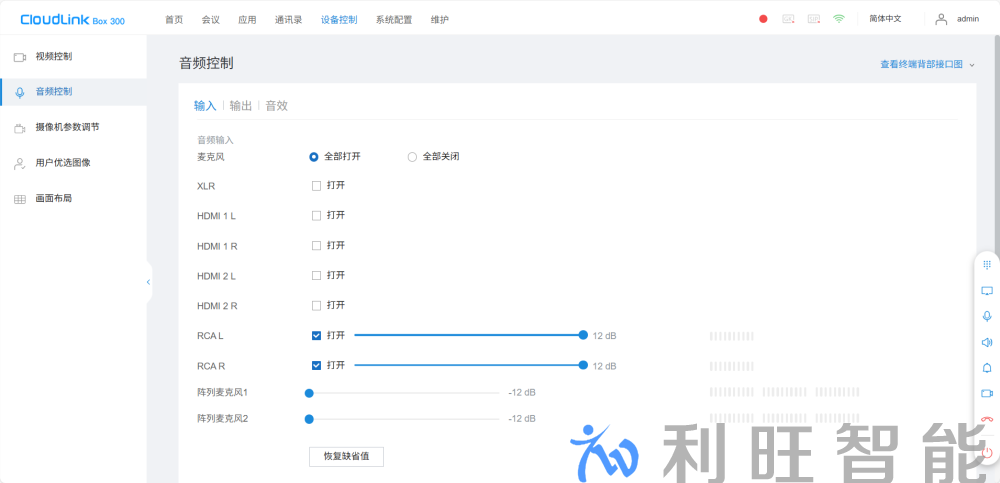Screen dimensions: 1000x483
Task: Hang up using the red phone icon
Action: pyautogui.click(x=987, y=419)
